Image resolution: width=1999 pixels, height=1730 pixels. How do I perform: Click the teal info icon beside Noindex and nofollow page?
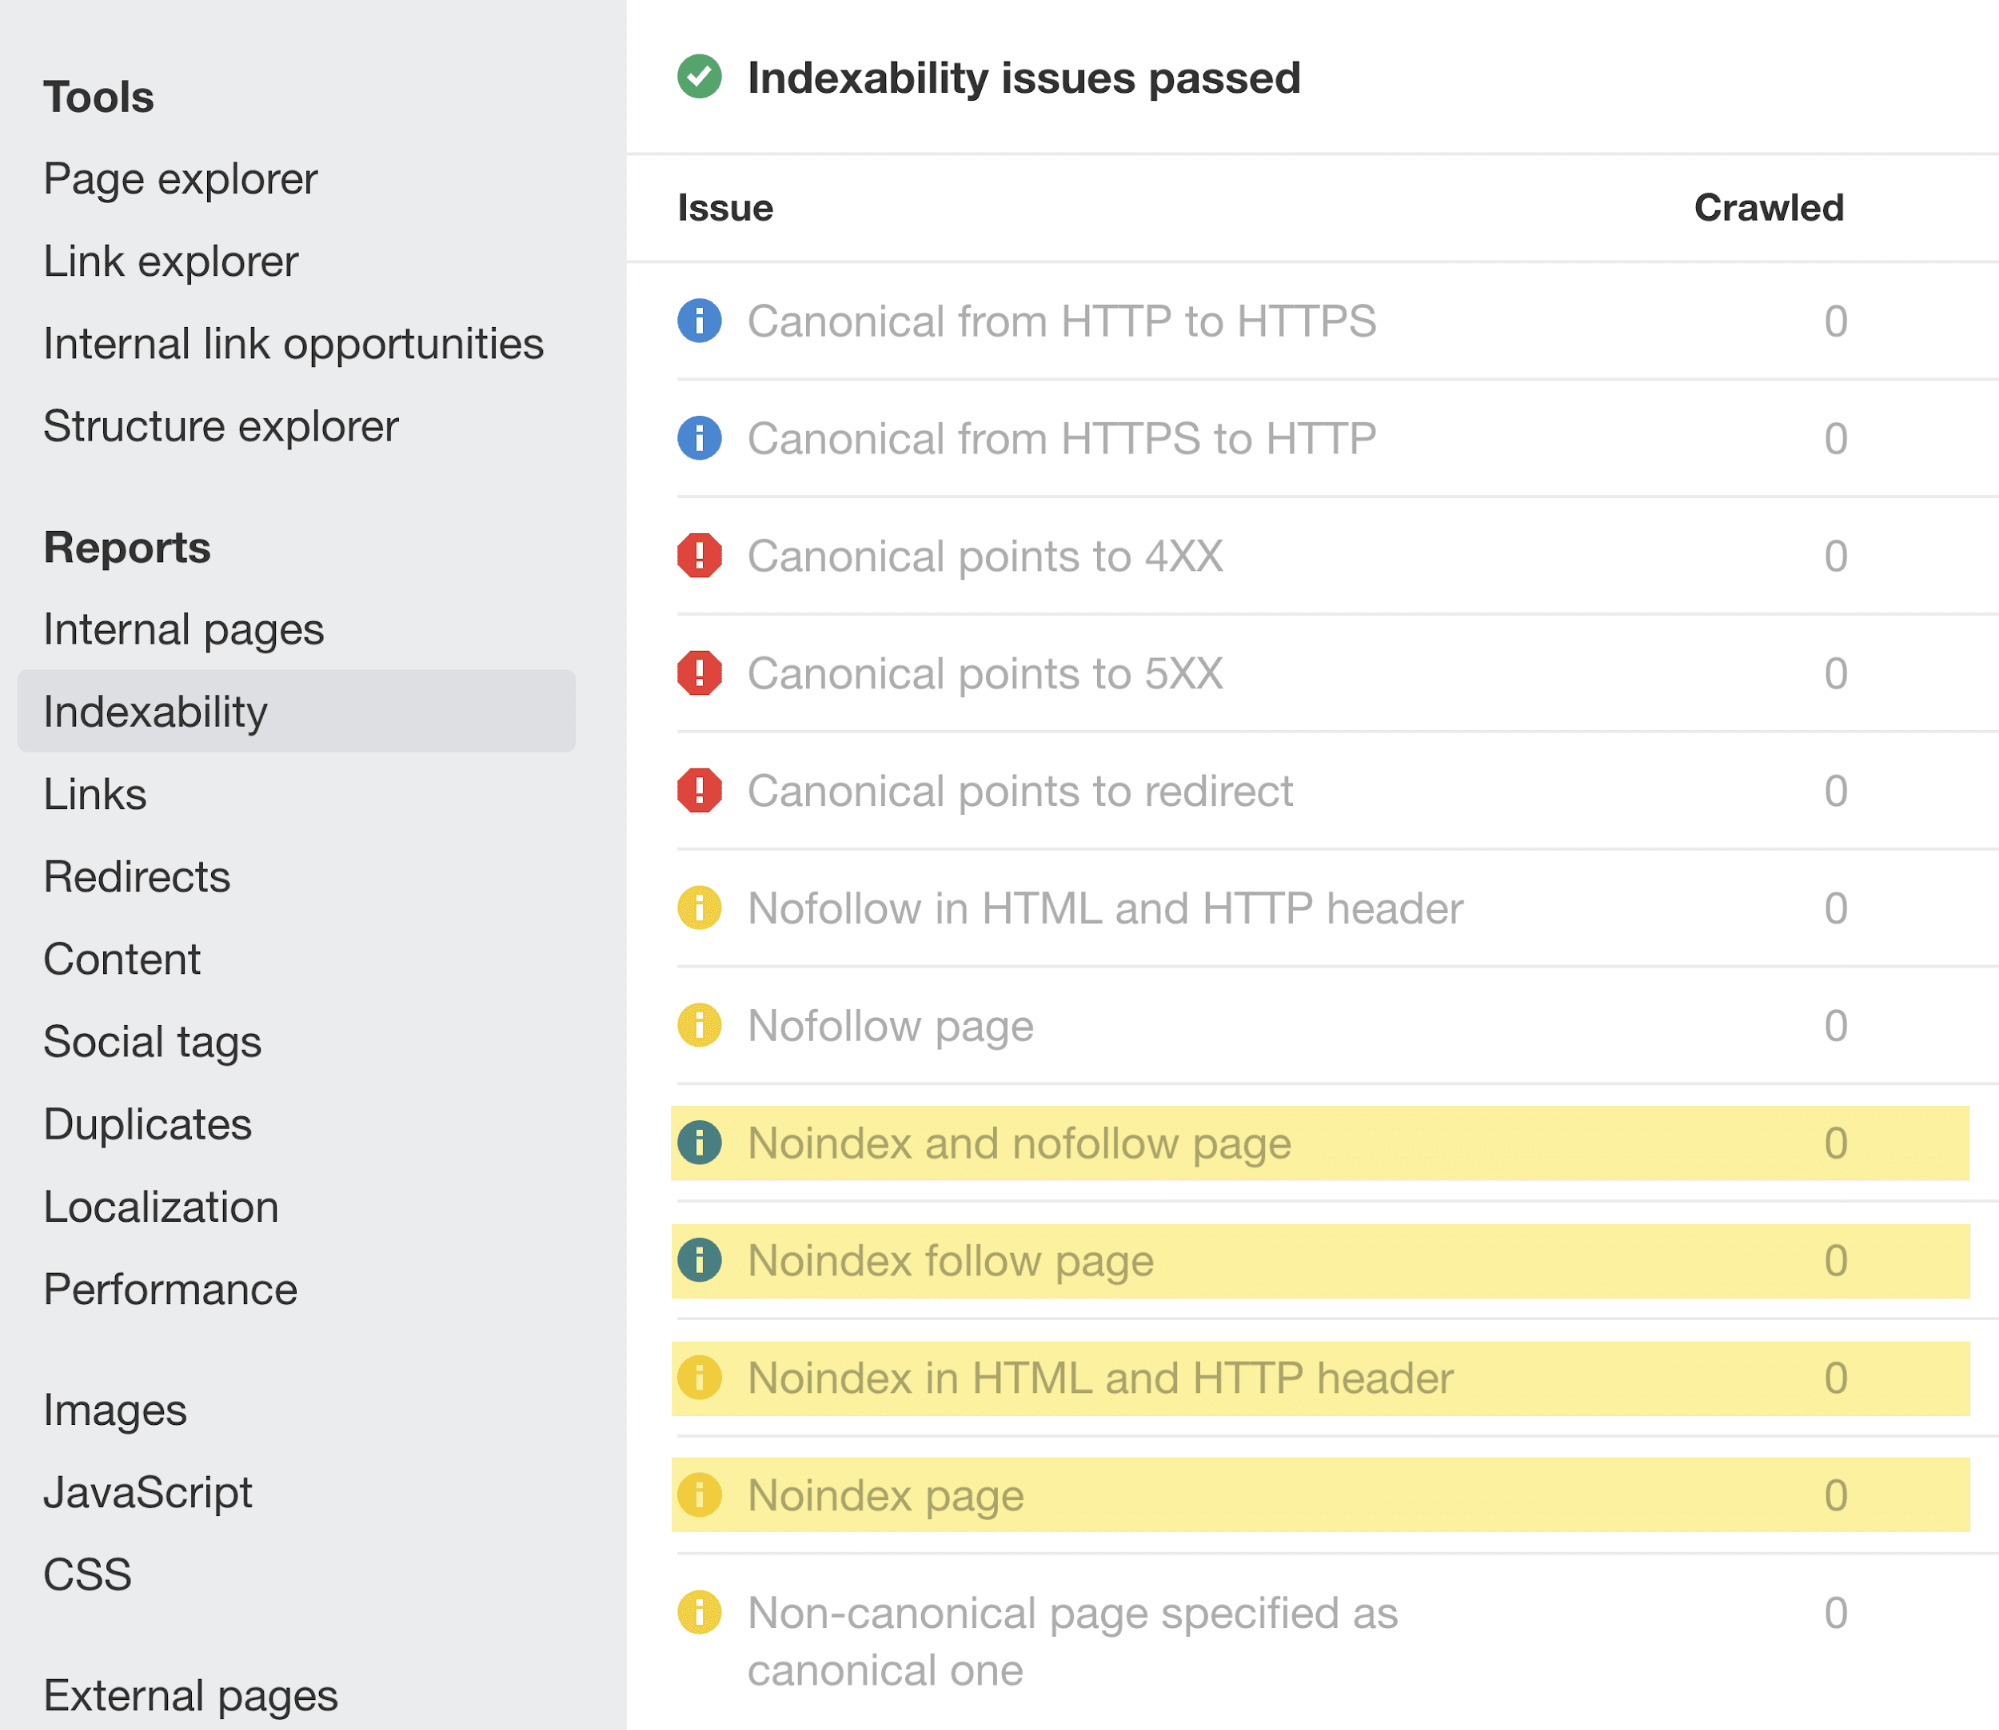(x=703, y=1143)
